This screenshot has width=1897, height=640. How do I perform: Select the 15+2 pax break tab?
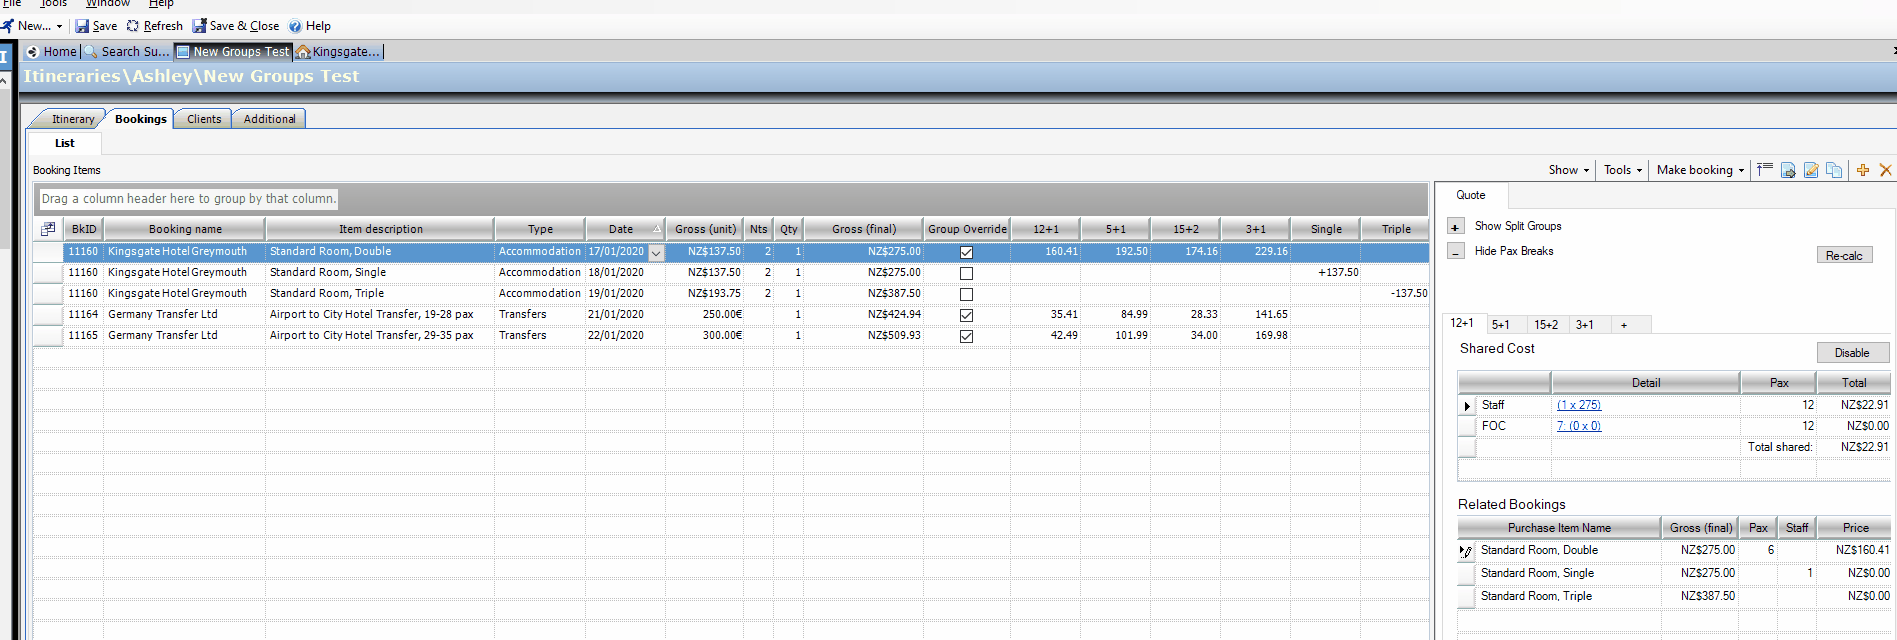click(x=1546, y=325)
